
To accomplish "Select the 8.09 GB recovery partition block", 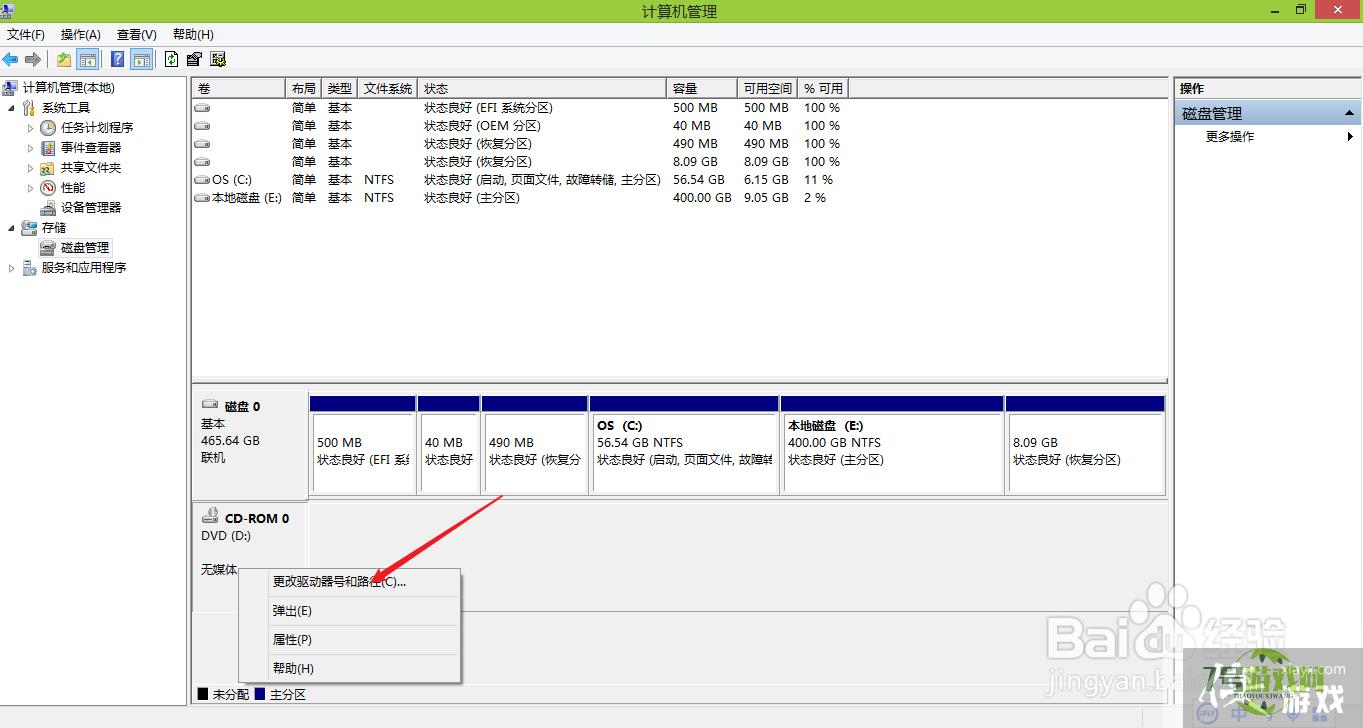I will click(1086, 444).
